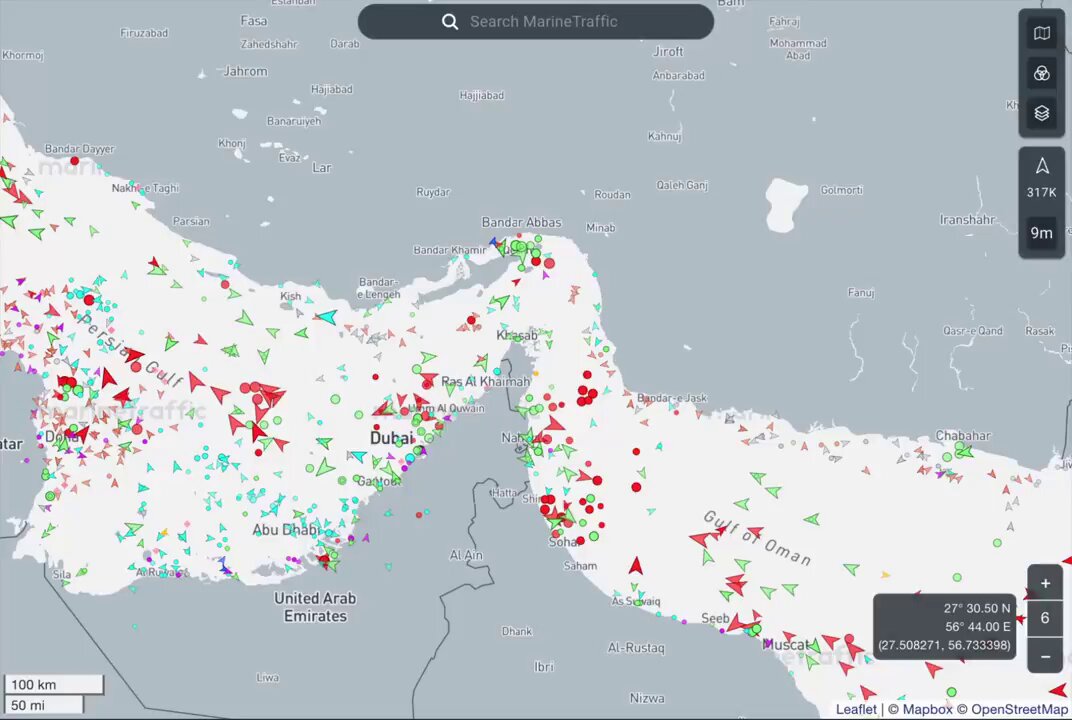Open the map type selector icon

1041,34
